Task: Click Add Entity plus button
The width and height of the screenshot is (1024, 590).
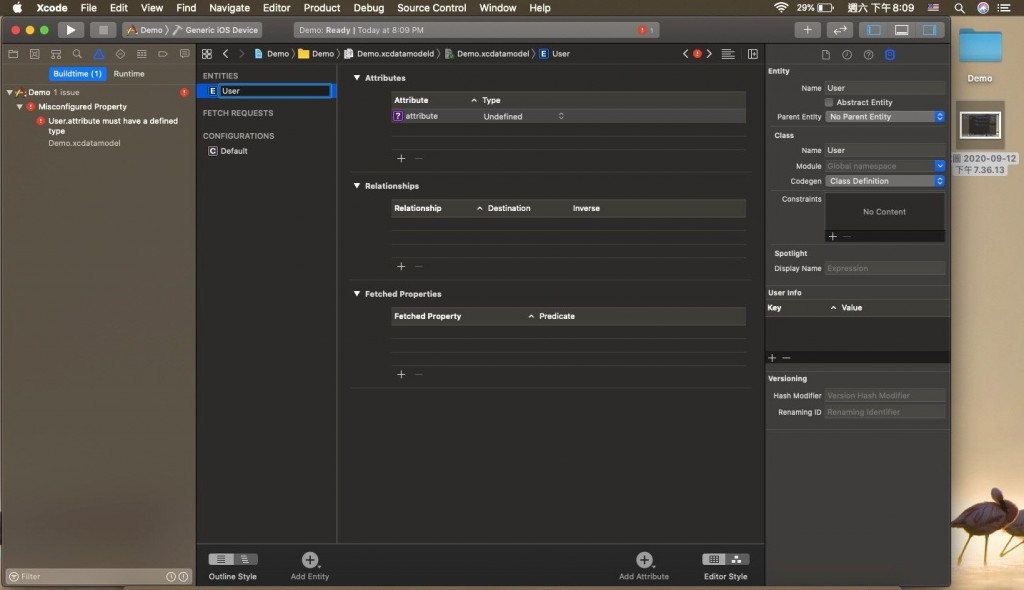Action: (310, 560)
